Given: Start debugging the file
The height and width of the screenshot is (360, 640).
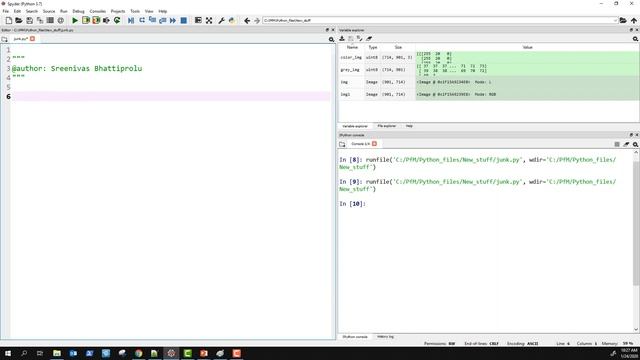Looking at the screenshot, I should [x=131, y=20].
